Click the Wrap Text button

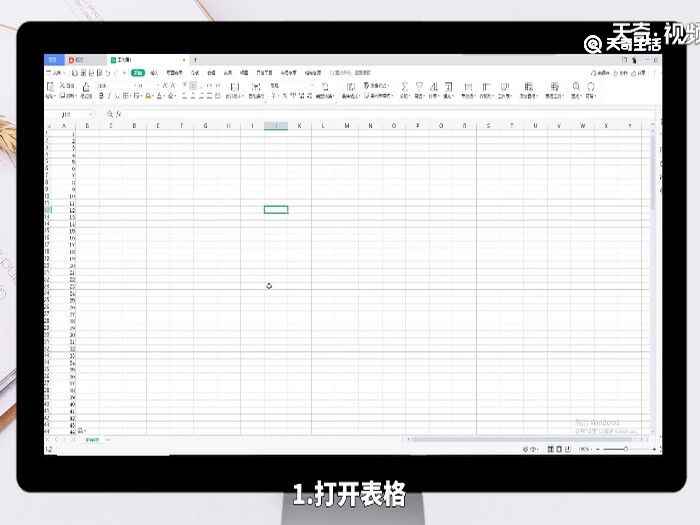pyautogui.click(x=257, y=90)
